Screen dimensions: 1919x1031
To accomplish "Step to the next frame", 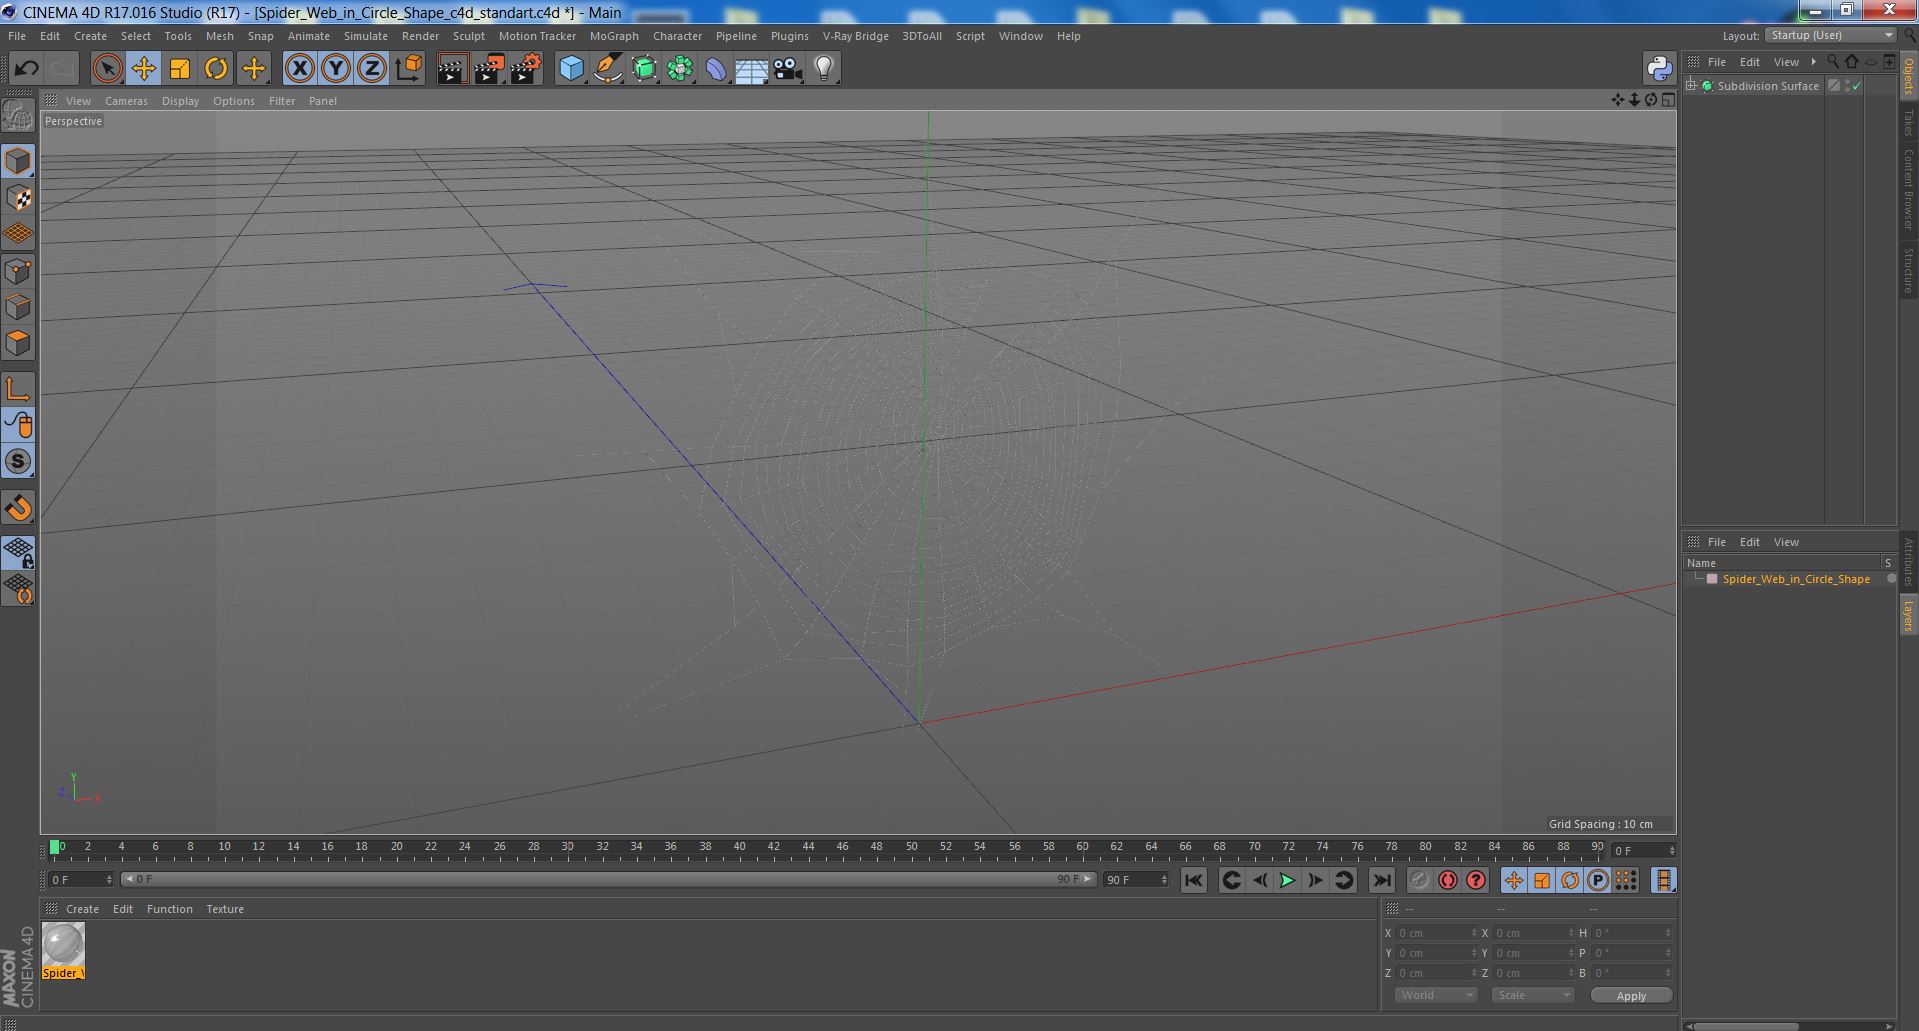I will click(1316, 881).
